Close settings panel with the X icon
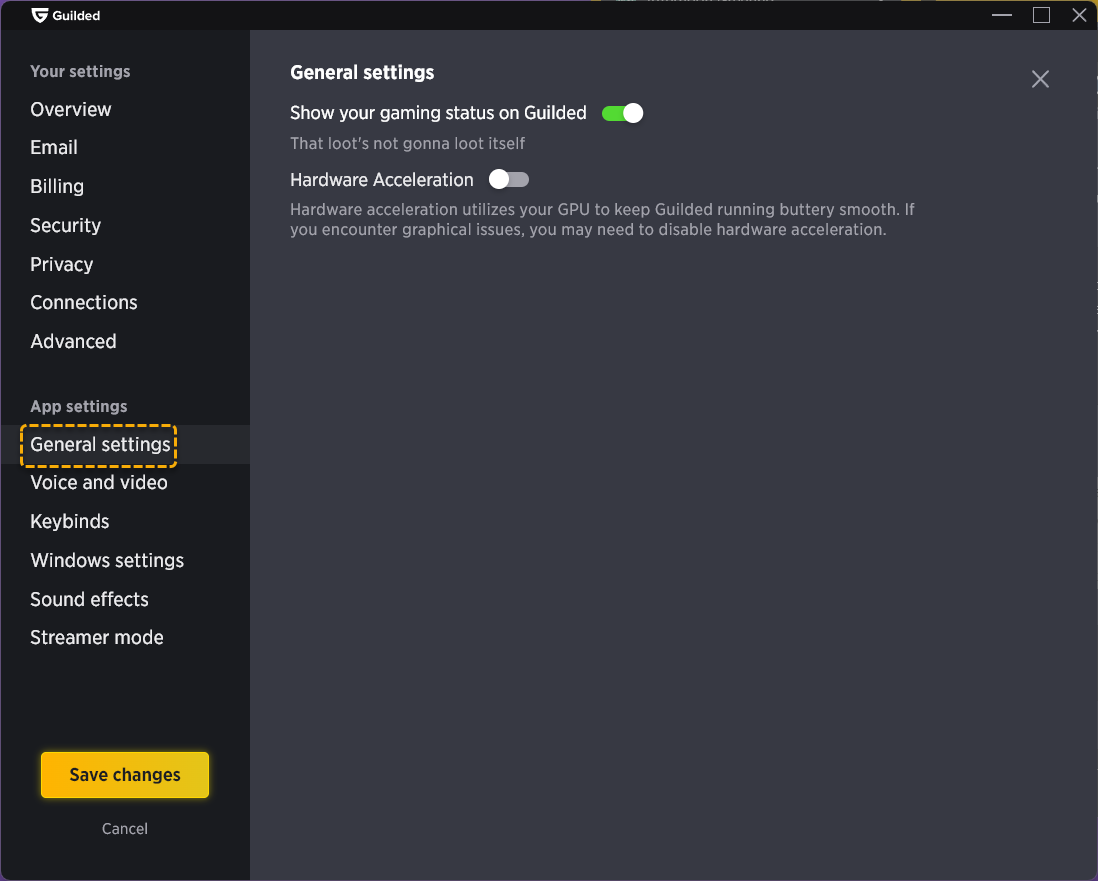 click(1040, 79)
